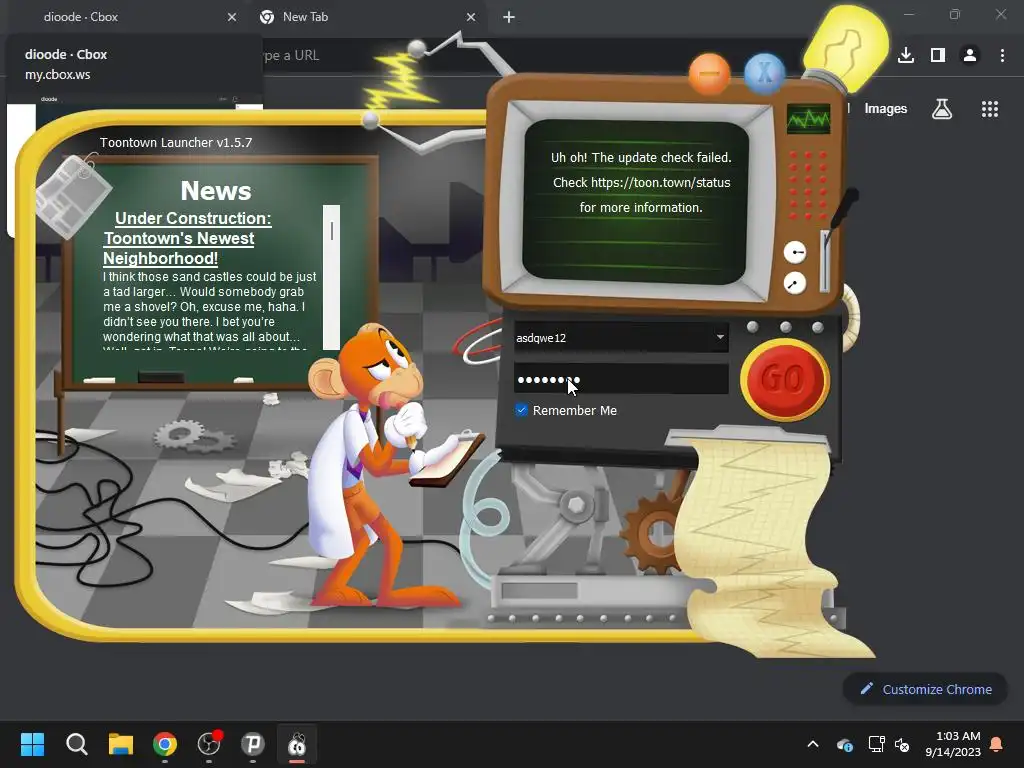Expand the username dropdown arrow

(720, 337)
